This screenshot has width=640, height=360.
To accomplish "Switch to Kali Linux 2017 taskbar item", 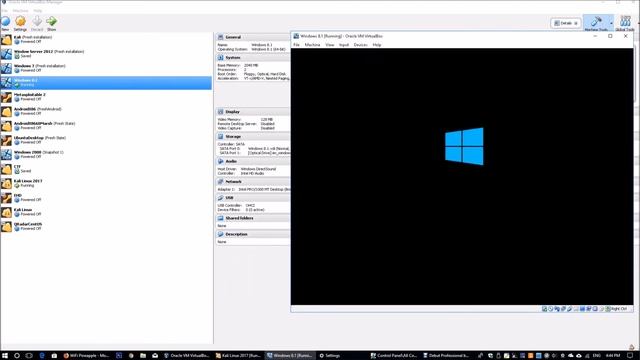I will point(238,356).
